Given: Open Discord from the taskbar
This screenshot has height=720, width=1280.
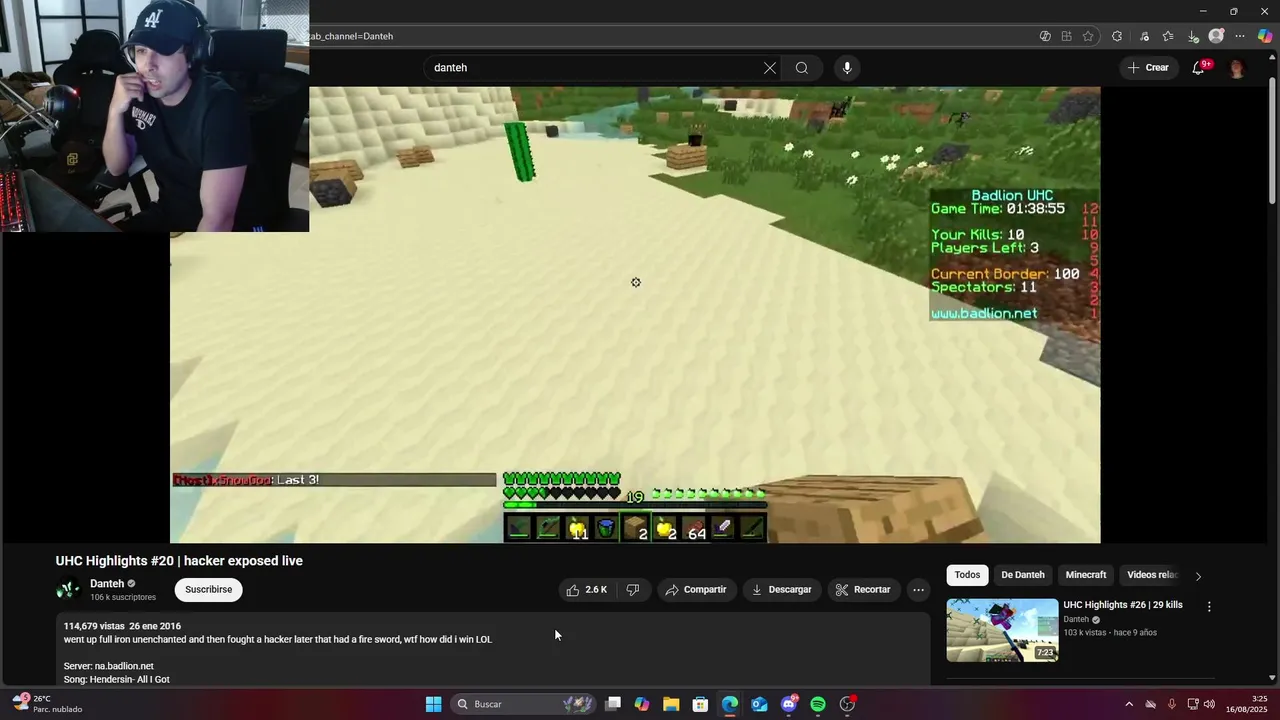Looking at the screenshot, I should point(789,704).
